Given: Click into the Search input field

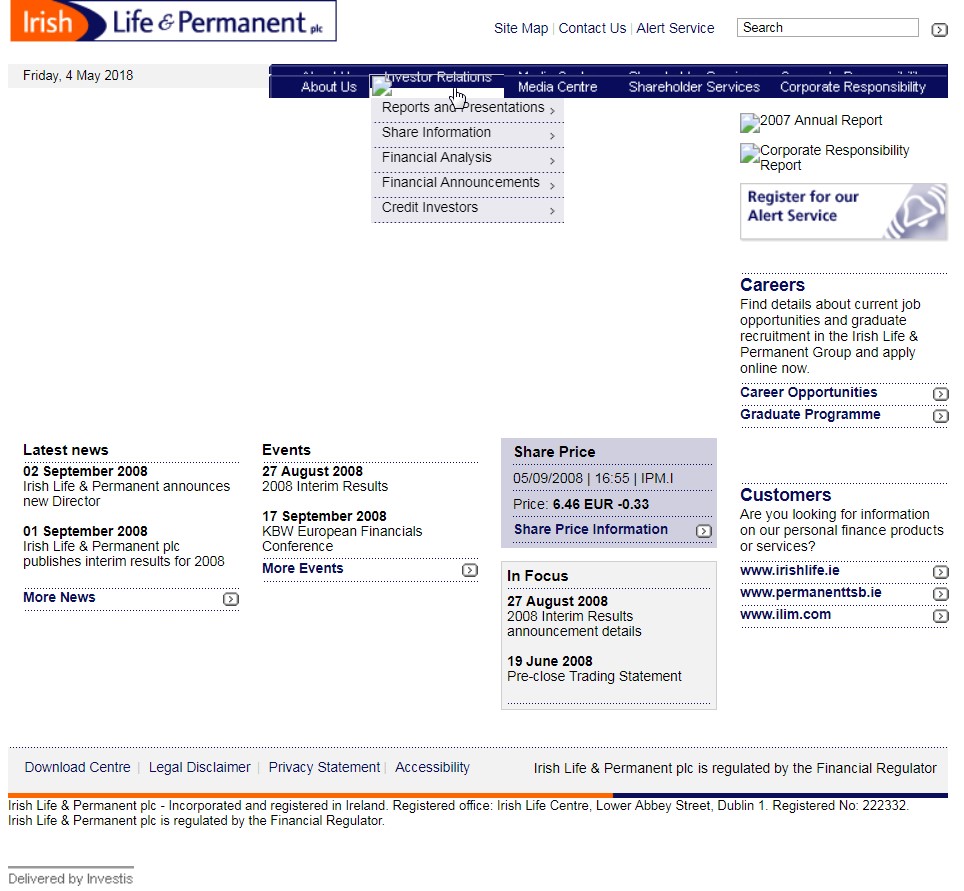Looking at the screenshot, I should (x=828, y=28).
